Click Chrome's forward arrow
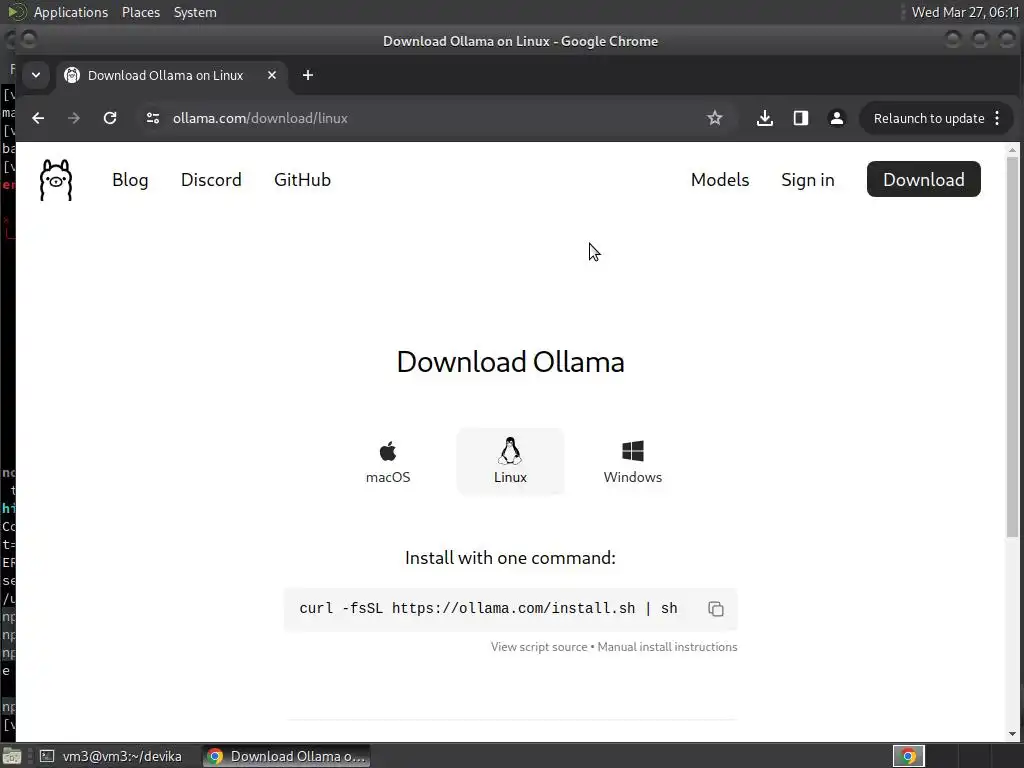 (74, 118)
